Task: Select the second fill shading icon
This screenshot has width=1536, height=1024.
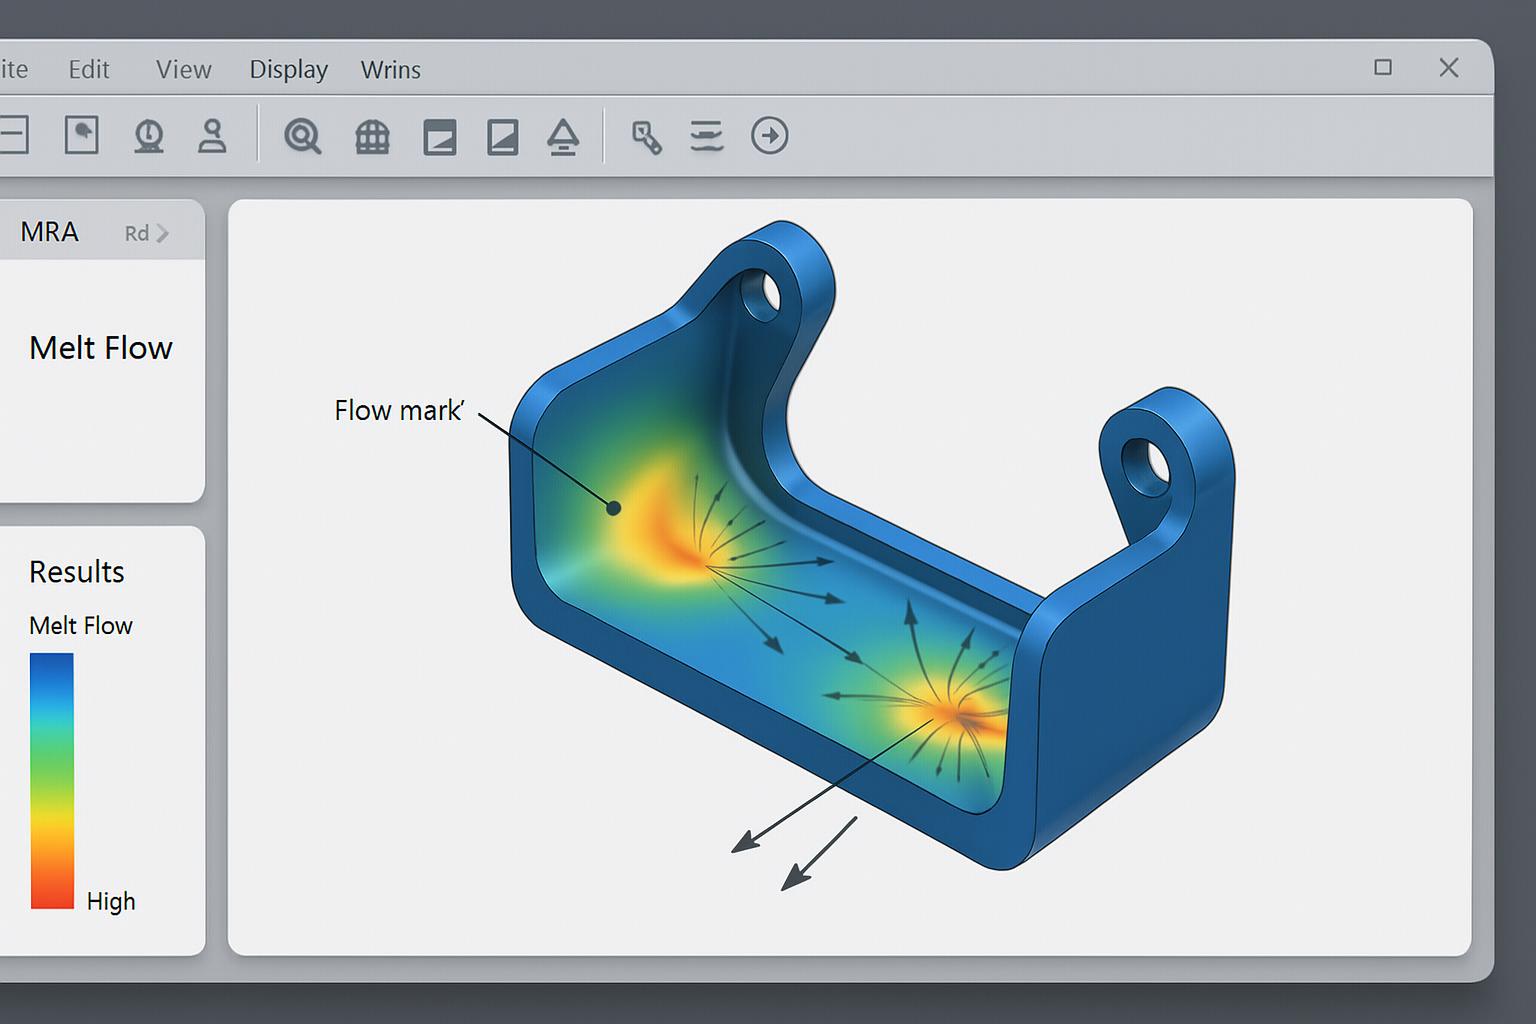Action: 503,137
